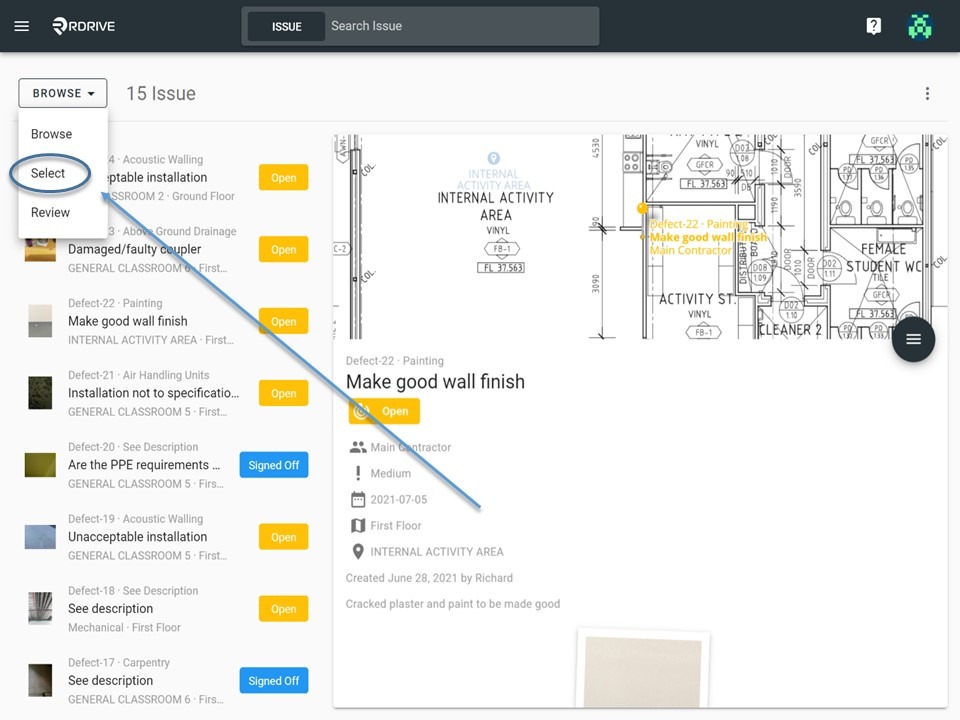
Task: Open the user avatar profile
Action: point(919,26)
